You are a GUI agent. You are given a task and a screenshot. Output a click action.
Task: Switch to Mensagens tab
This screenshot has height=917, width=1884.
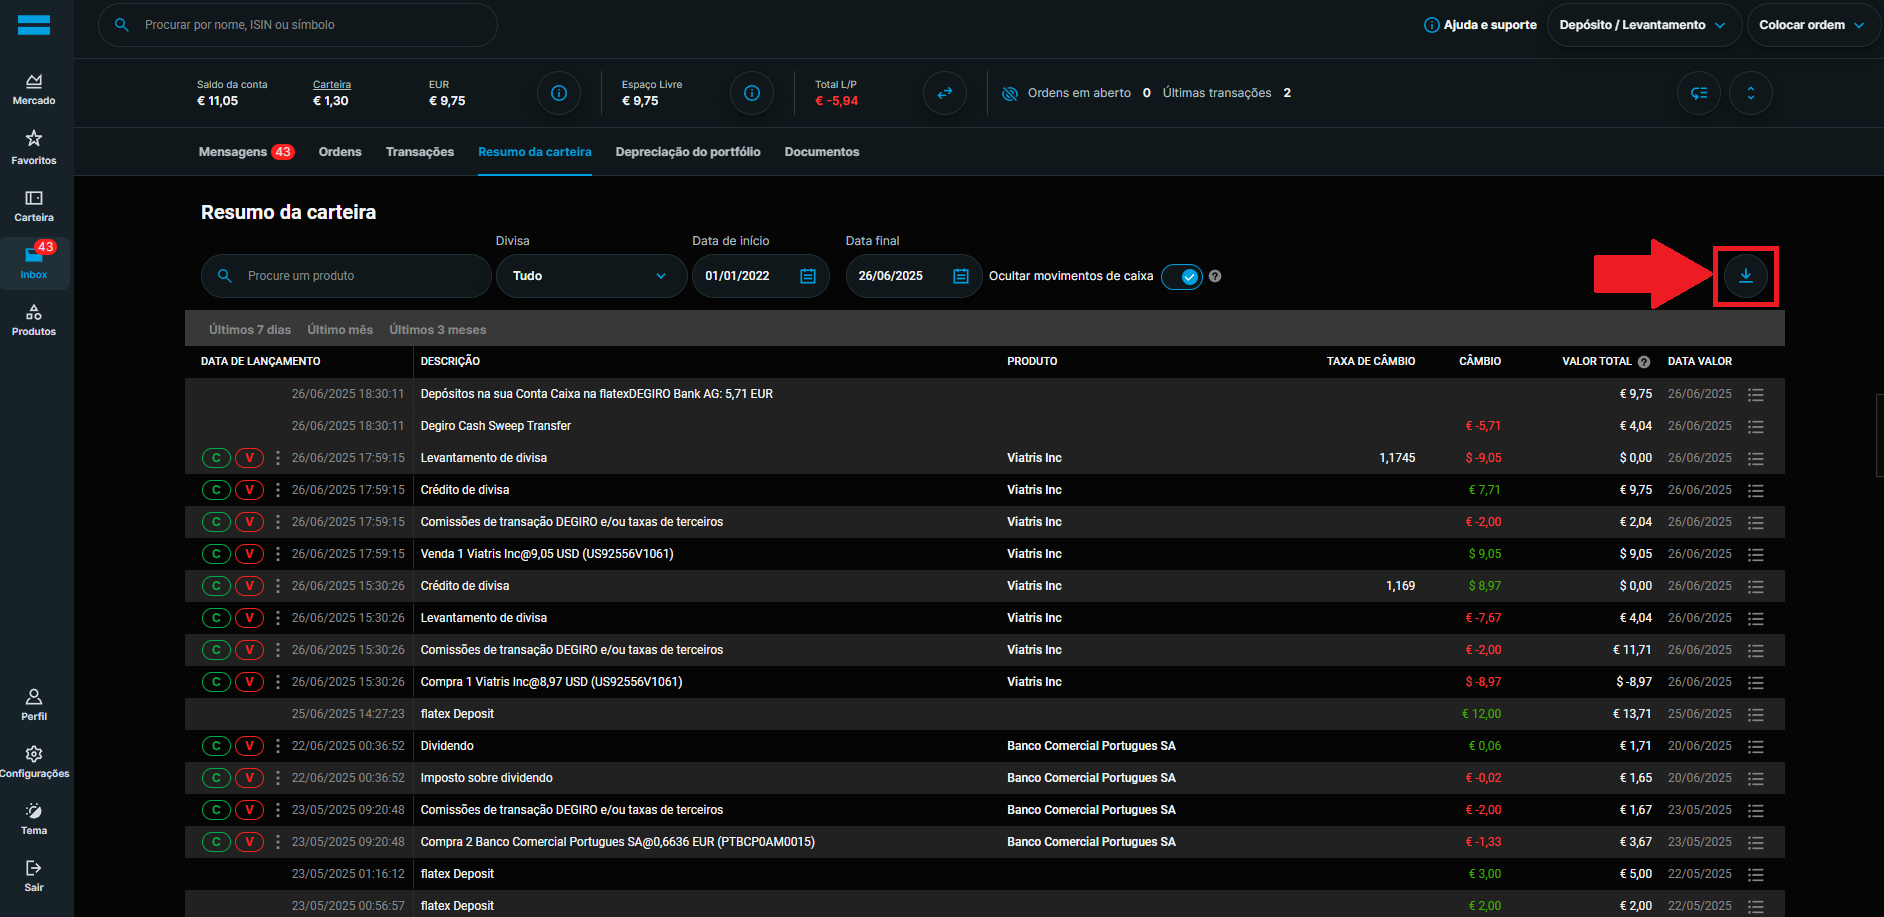[246, 152]
